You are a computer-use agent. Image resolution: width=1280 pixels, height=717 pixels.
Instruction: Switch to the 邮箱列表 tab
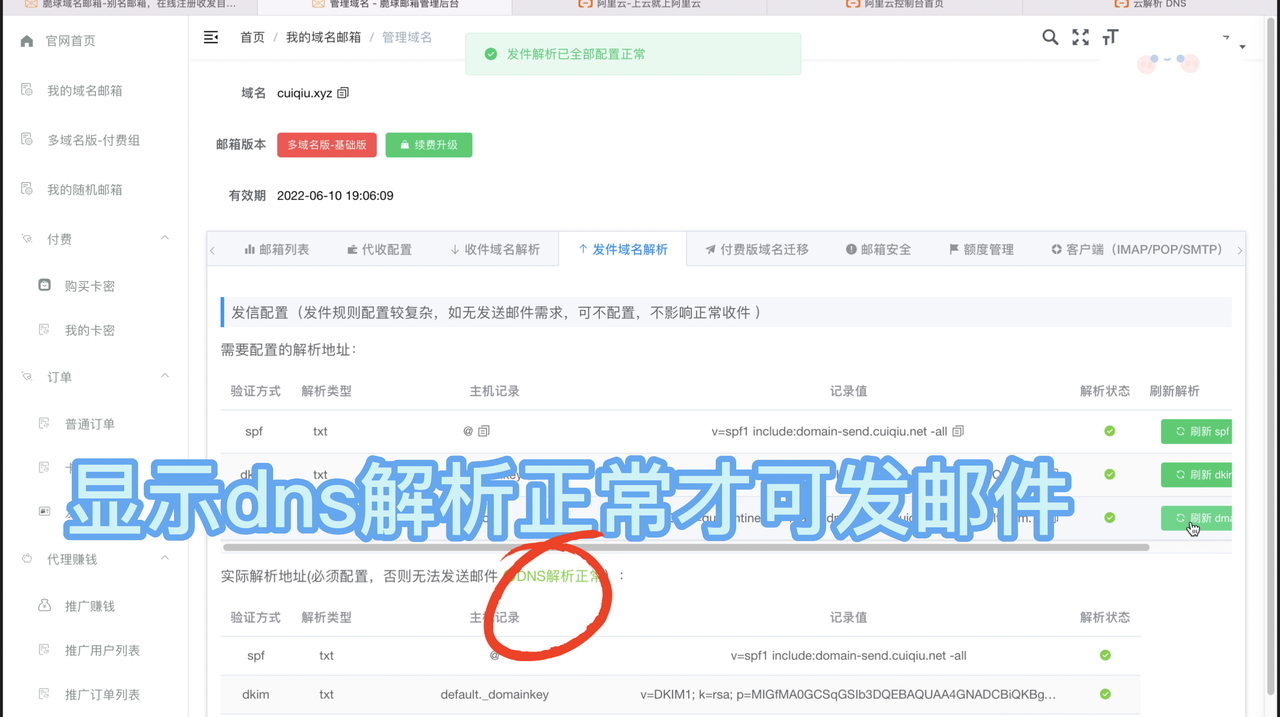pos(277,250)
